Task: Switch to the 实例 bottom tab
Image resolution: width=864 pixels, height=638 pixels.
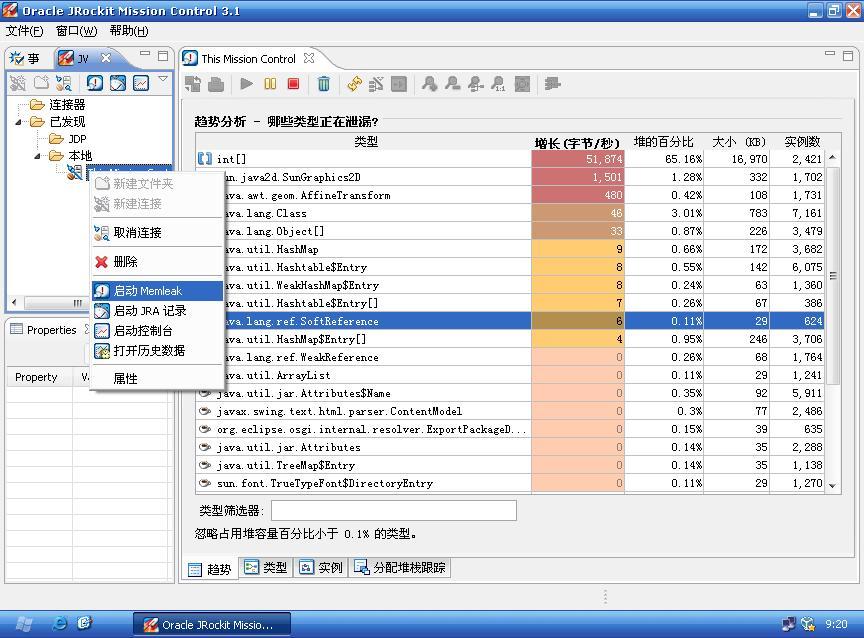Action: point(321,567)
